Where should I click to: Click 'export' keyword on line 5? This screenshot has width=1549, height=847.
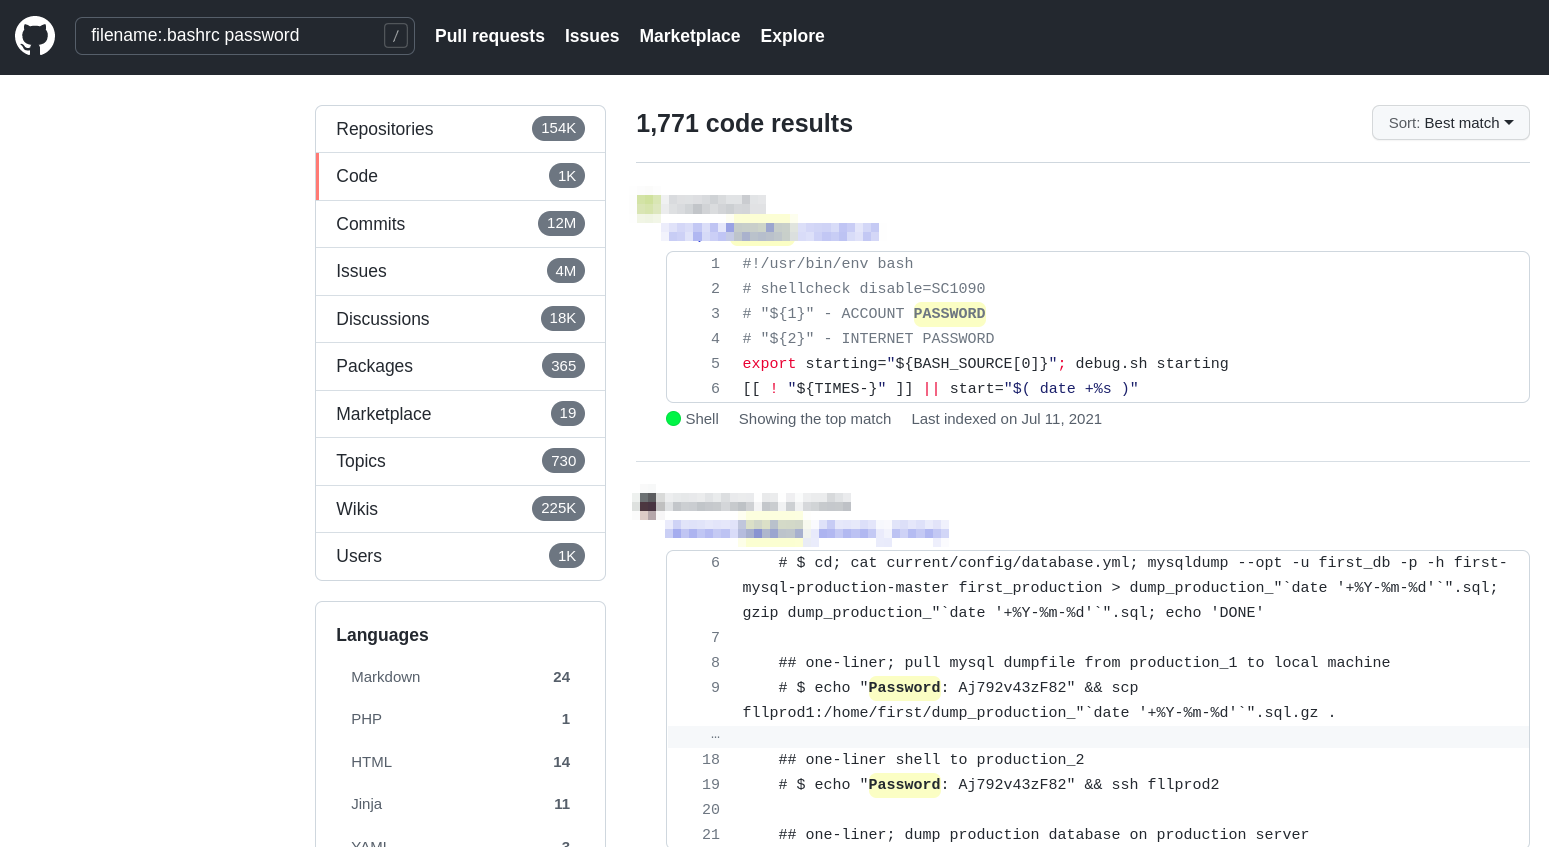(x=769, y=364)
